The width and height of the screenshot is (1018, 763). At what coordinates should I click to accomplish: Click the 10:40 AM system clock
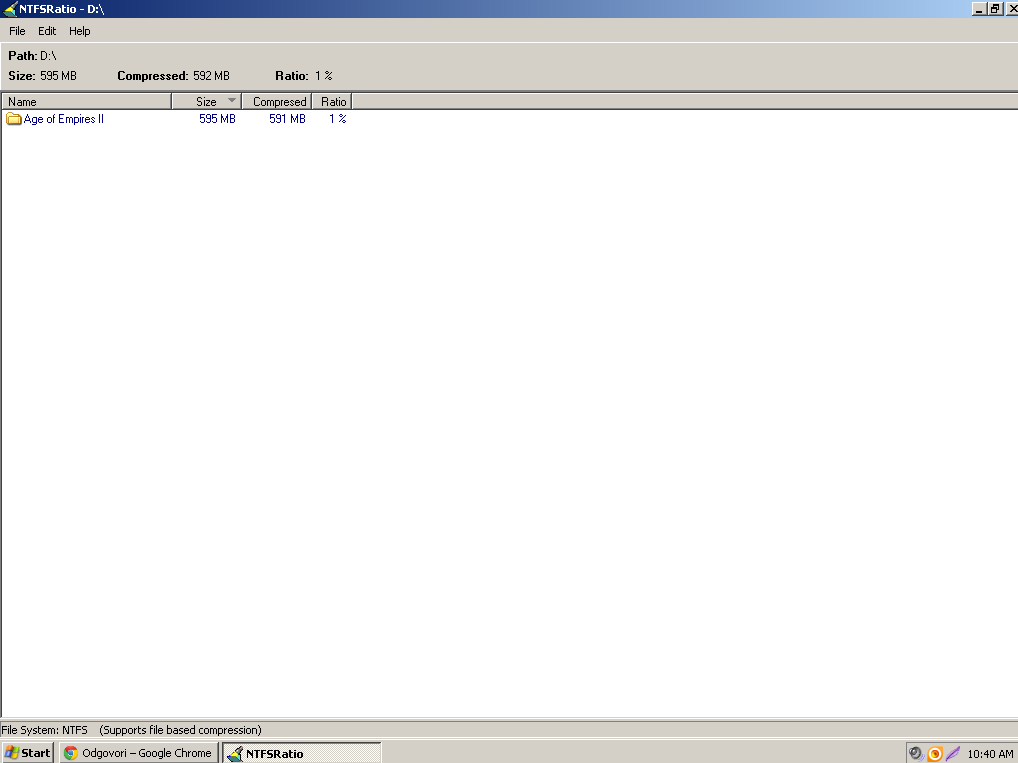(x=990, y=754)
